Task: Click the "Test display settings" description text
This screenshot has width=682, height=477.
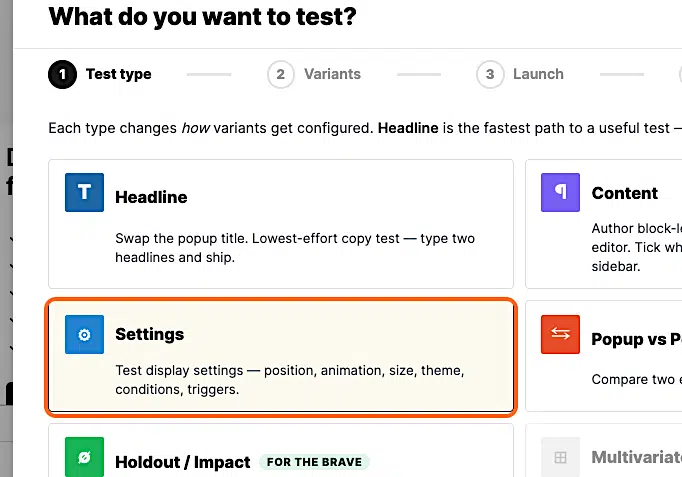Action: point(290,380)
